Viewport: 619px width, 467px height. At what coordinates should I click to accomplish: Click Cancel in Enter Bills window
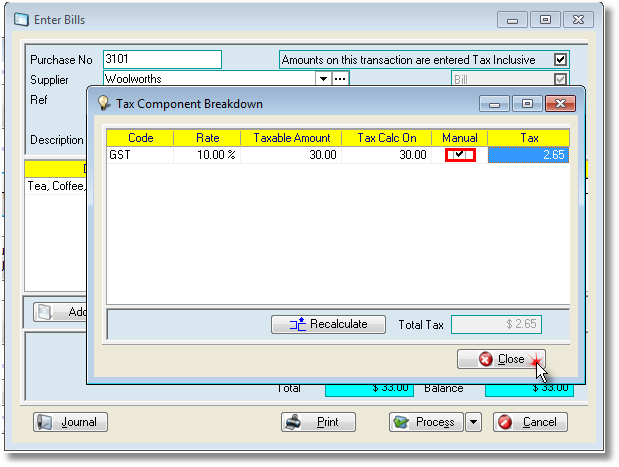tap(530, 422)
